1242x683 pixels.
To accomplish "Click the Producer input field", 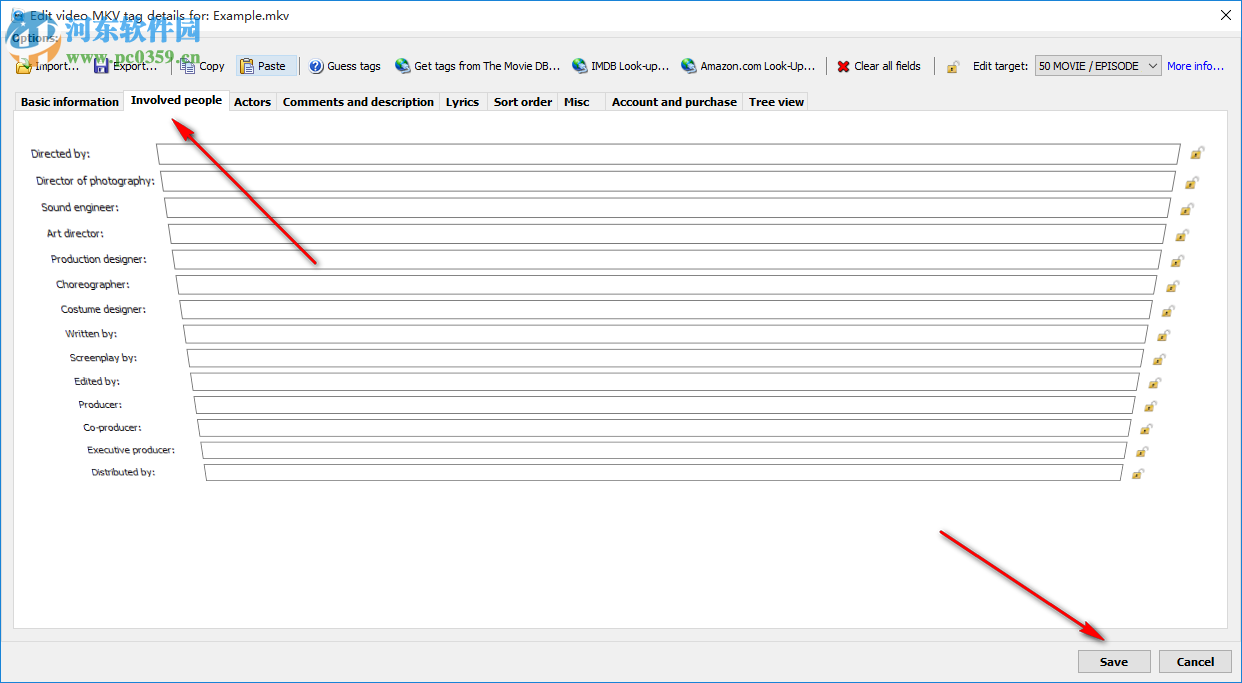I will [665, 404].
